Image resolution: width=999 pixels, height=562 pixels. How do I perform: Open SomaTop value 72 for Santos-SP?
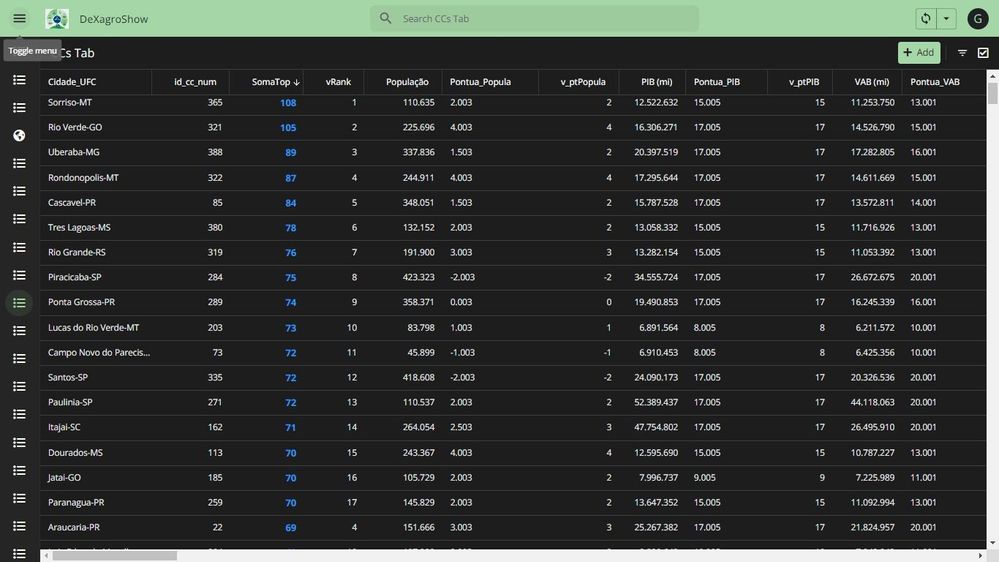(x=291, y=377)
